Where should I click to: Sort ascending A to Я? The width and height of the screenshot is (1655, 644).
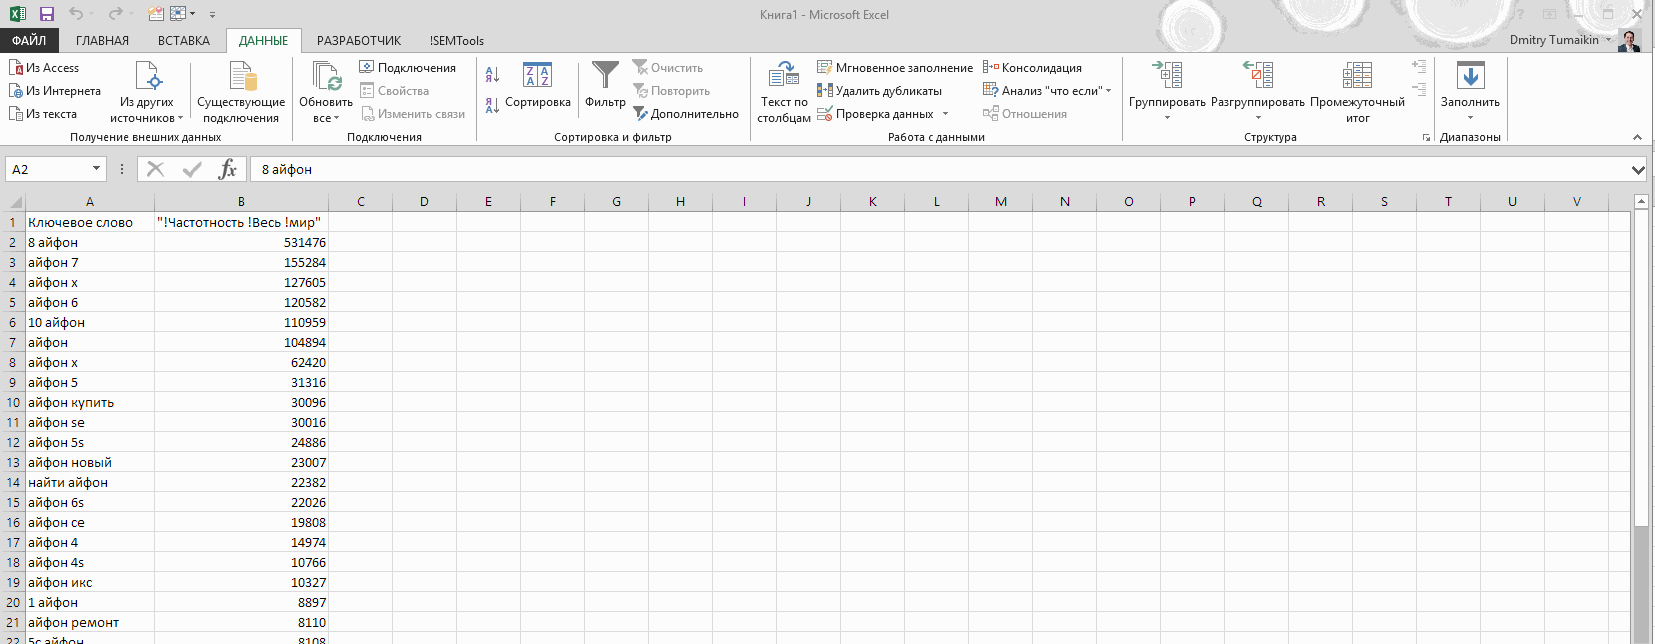tap(492, 75)
